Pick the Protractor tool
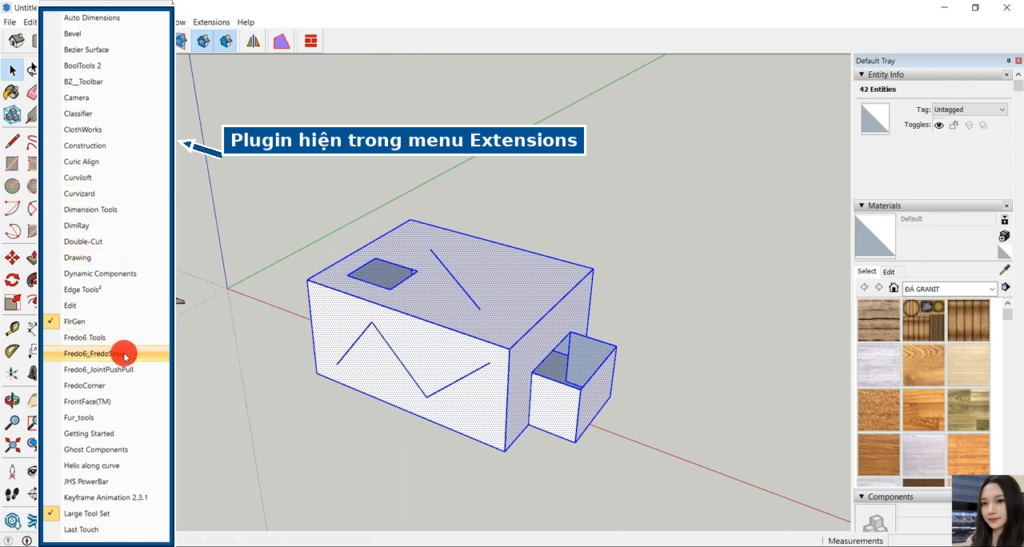Viewport: 1024px width, 547px height. click(x=12, y=351)
